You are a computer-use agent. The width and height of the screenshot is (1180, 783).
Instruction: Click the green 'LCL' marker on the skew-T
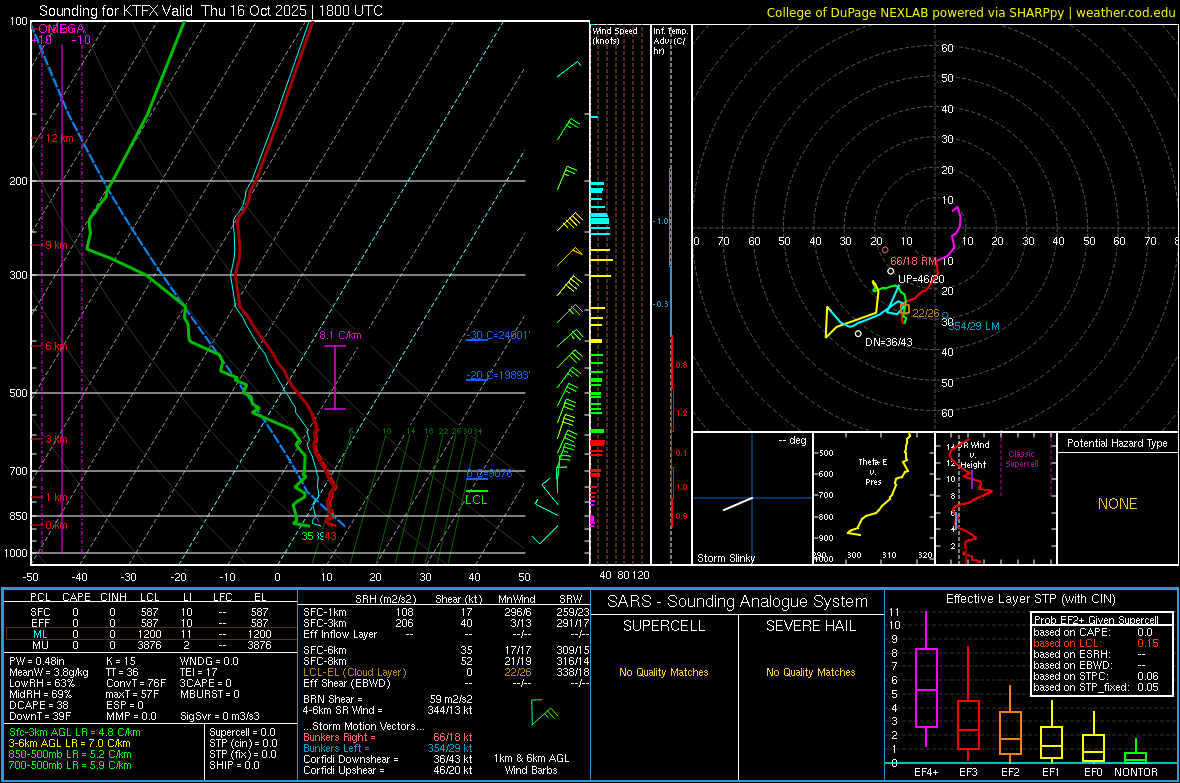click(476, 500)
